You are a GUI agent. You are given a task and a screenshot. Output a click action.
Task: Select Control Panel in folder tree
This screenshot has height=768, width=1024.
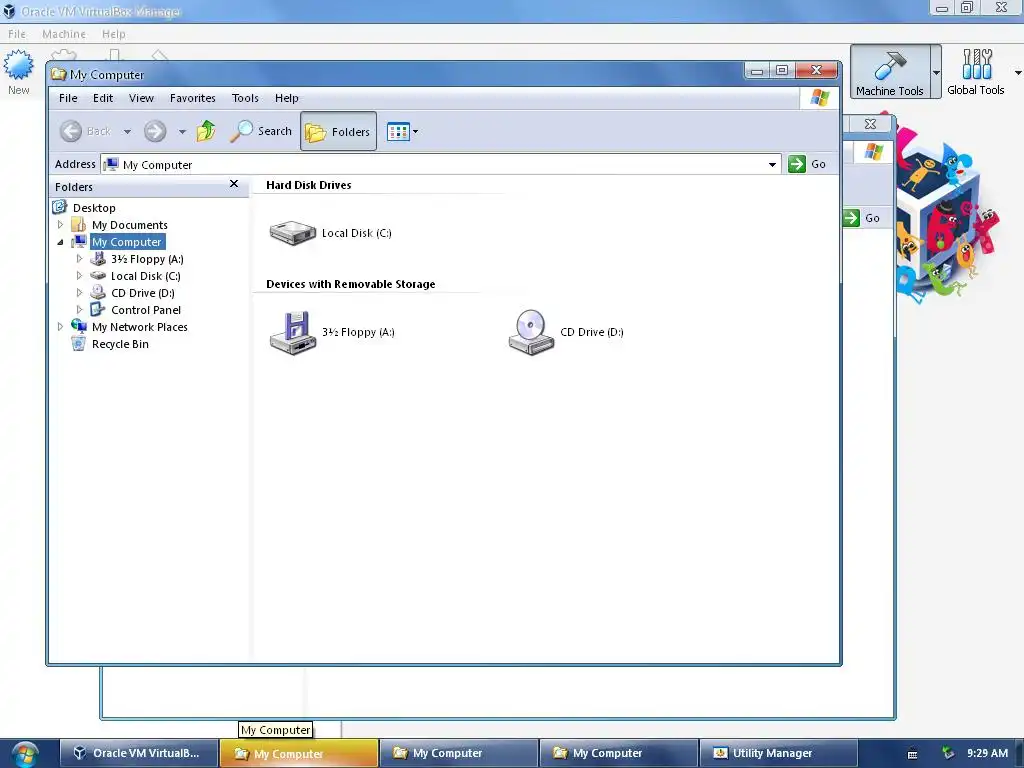tap(146, 310)
